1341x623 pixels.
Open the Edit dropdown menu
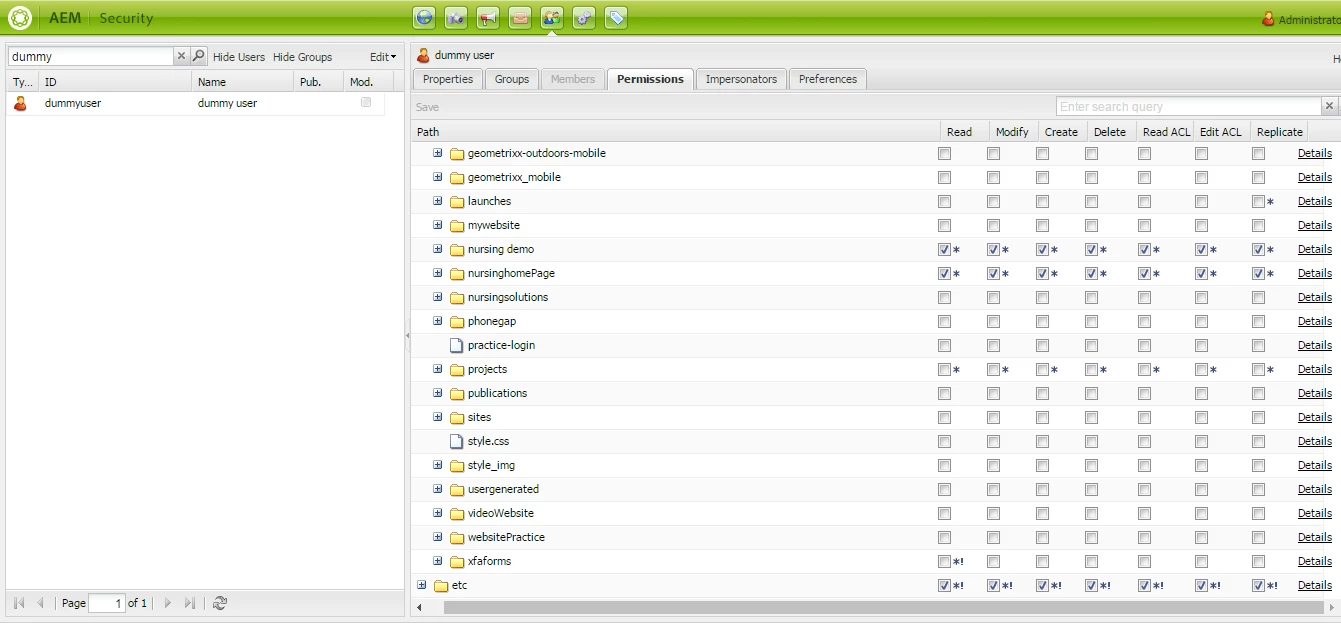[383, 57]
